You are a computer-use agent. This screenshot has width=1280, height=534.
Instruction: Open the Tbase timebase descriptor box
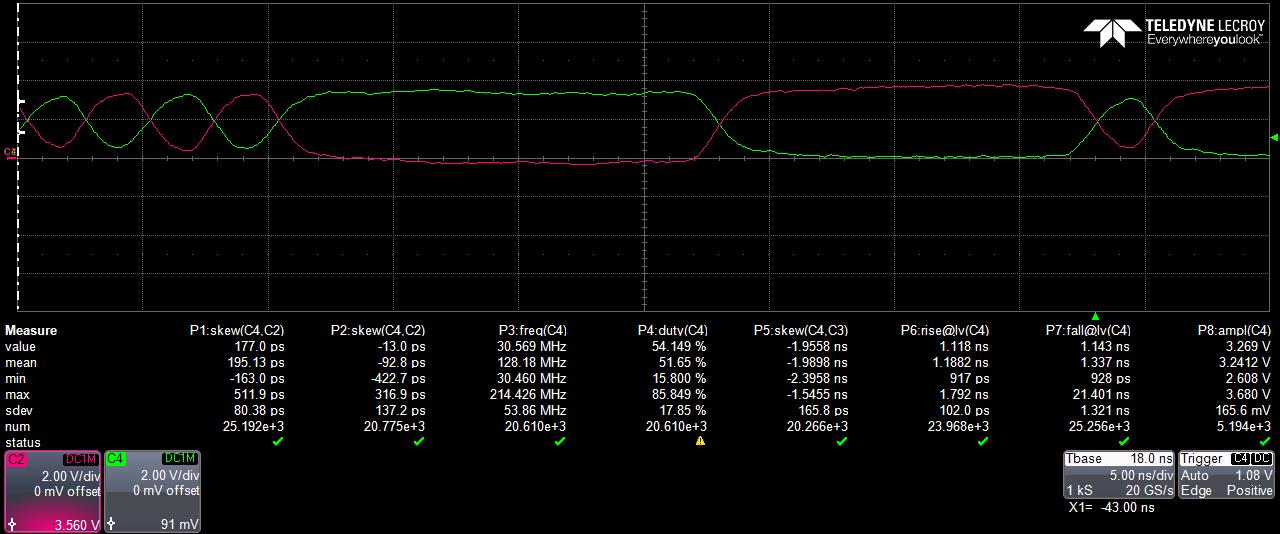coord(1118,474)
